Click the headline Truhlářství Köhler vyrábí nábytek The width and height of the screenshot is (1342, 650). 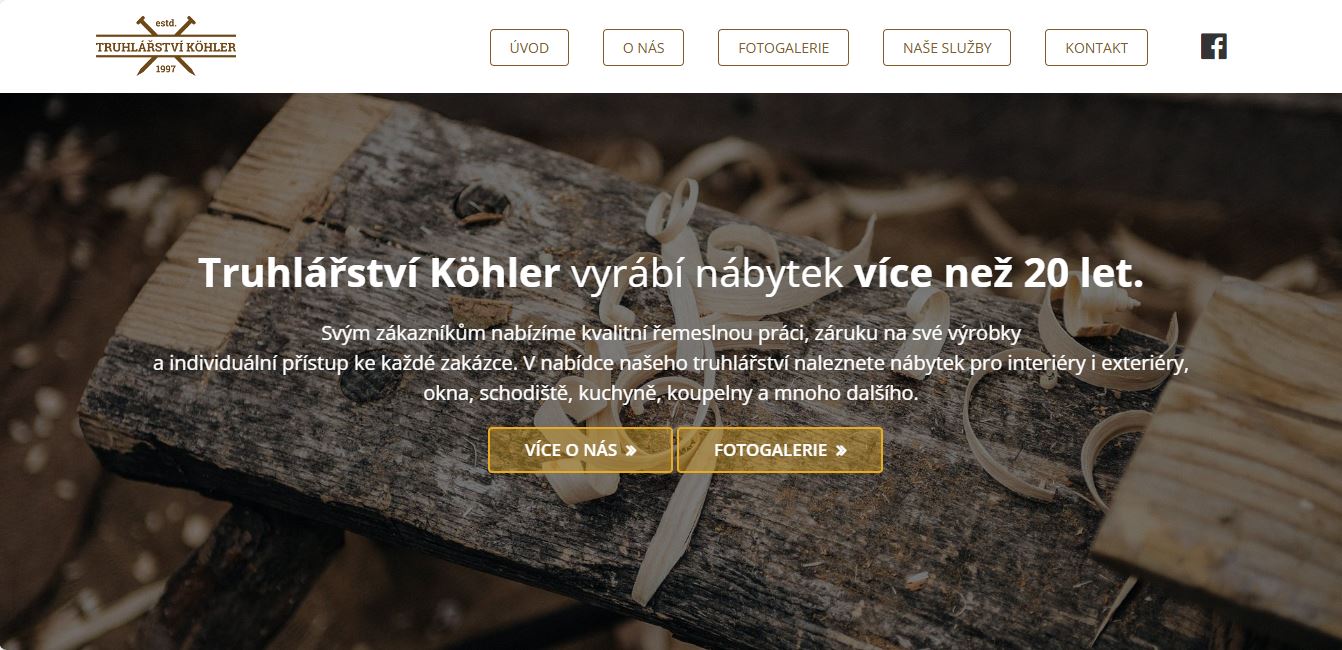[521, 273]
